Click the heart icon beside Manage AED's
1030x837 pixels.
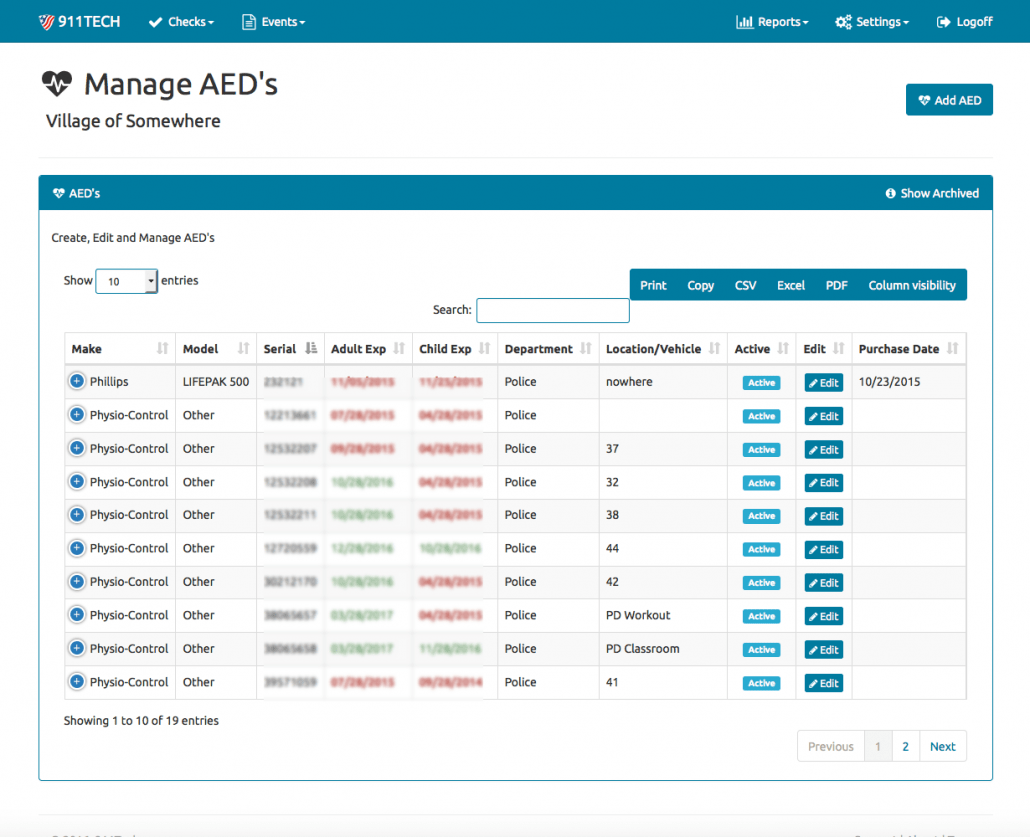pyautogui.click(x=56, y=83)
